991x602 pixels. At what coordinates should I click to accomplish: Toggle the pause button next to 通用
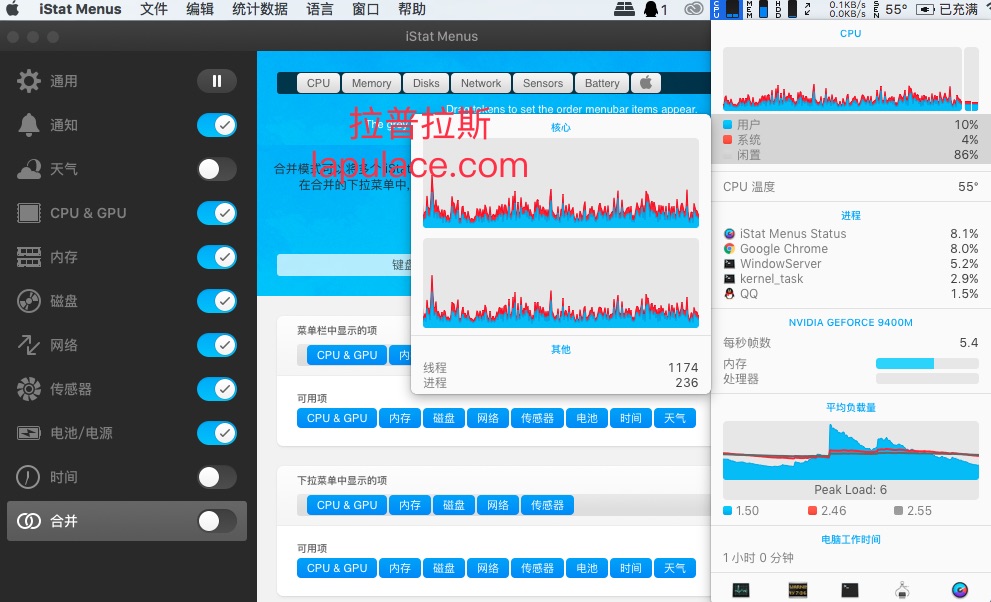click(217, 81)
